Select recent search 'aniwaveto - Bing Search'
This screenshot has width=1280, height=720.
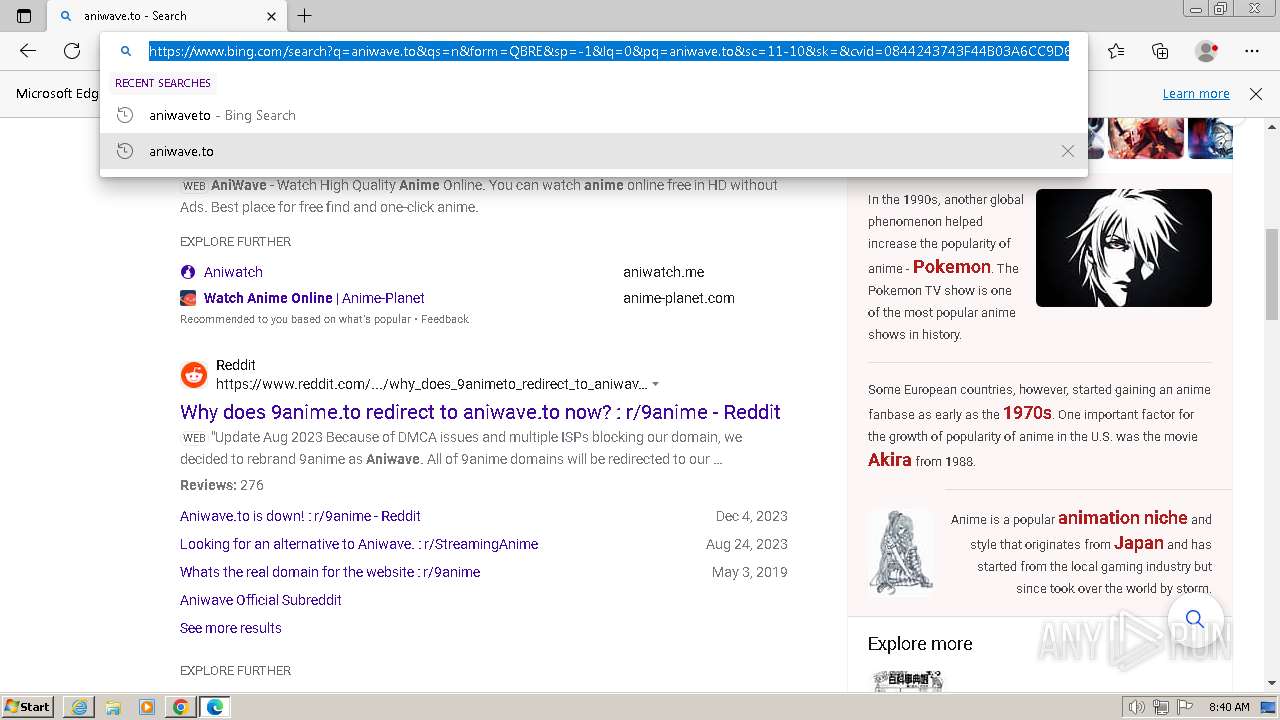tap(593, 115)
